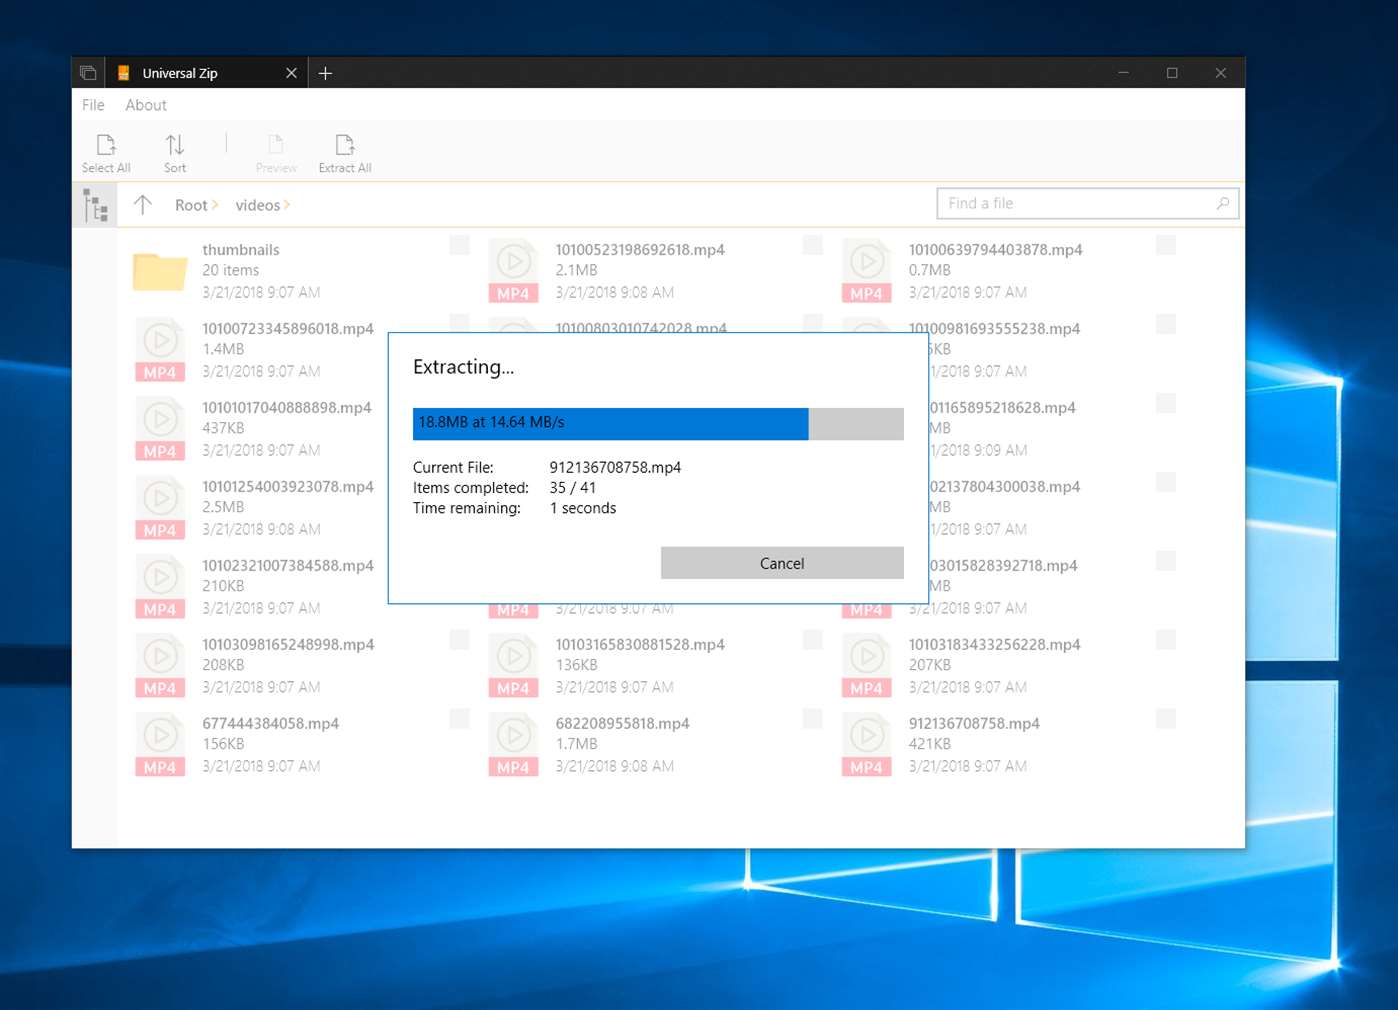
Task: Check the box for 10103183433256228.mp4
Action: tap(1166, 640)
